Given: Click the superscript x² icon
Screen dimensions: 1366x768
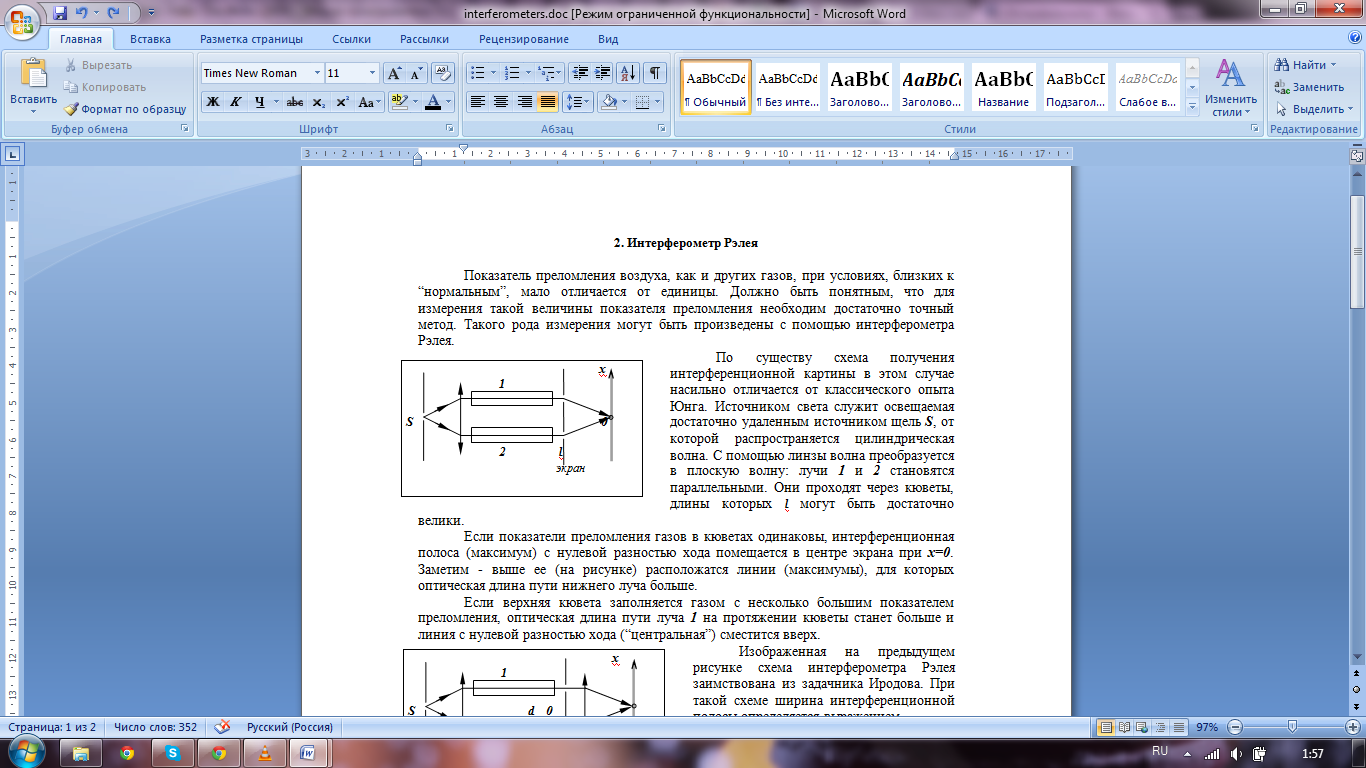Looking at the screenshot, I should click(342, 102).
